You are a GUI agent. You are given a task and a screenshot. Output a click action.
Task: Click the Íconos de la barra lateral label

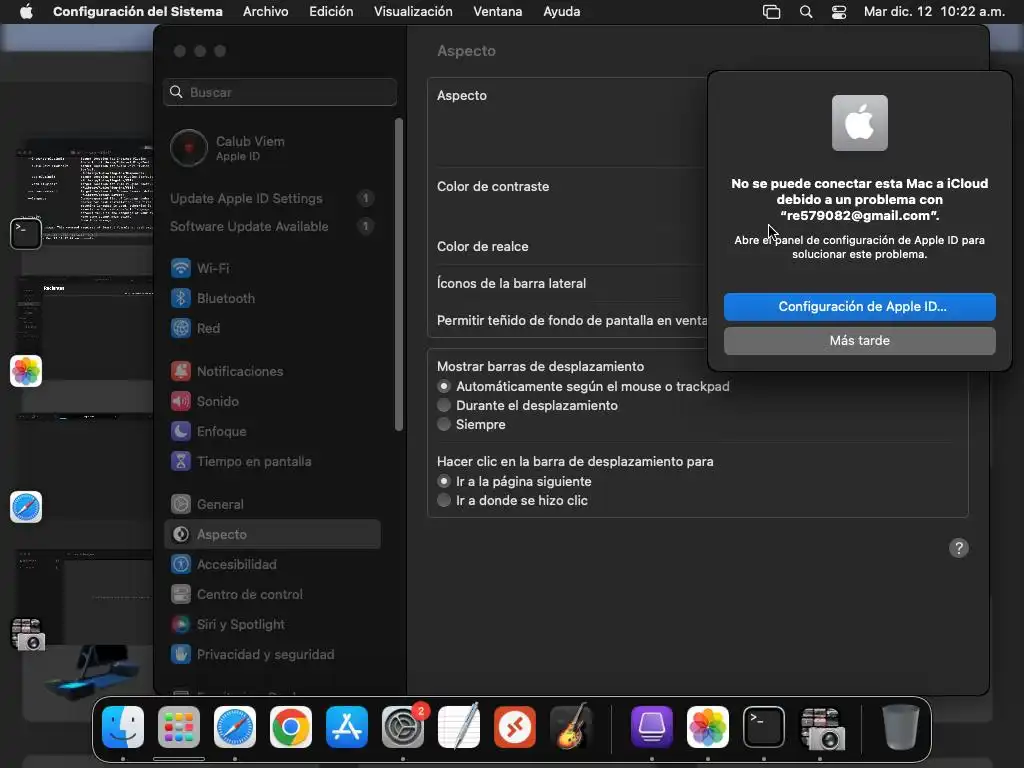(x=511, y=284)
